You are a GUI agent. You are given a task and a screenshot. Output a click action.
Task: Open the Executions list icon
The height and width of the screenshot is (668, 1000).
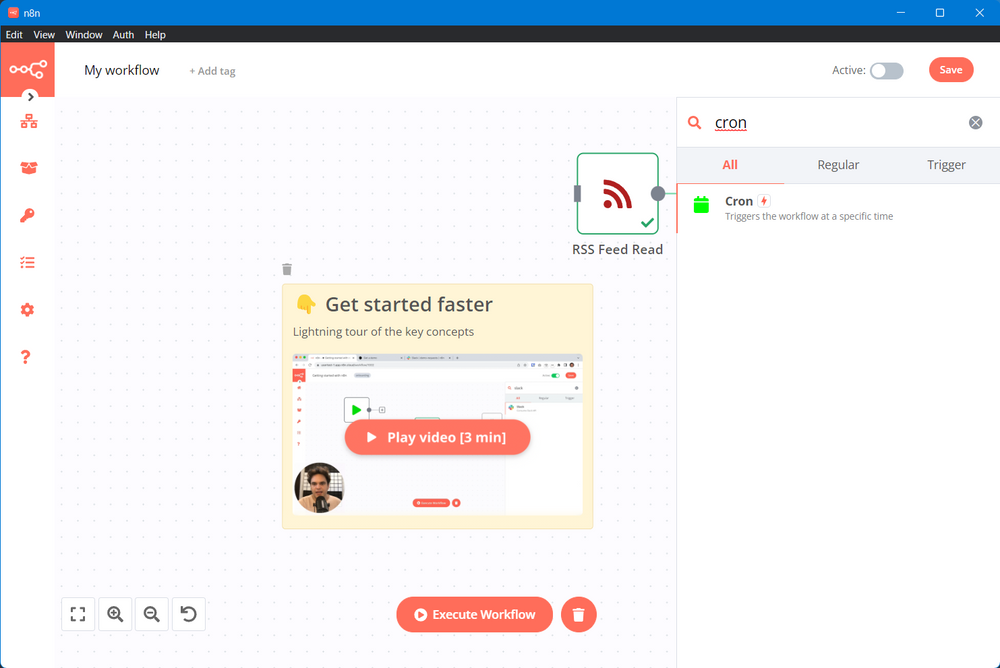[28, 262]
